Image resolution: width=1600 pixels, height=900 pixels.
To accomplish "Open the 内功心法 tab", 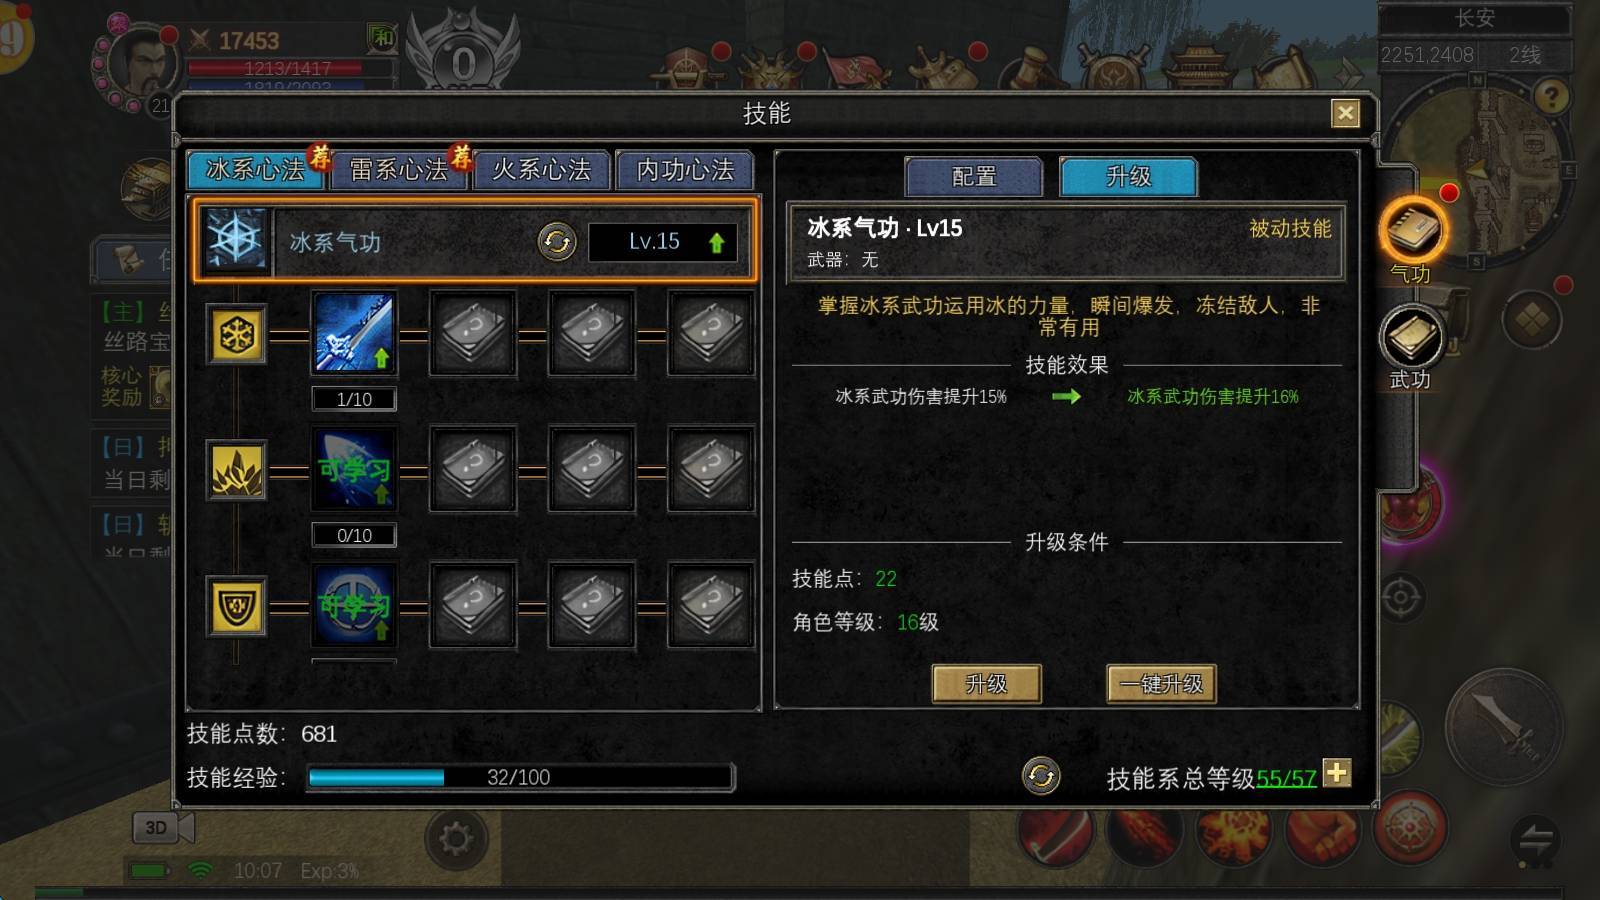I will click(x=685, y=170).
